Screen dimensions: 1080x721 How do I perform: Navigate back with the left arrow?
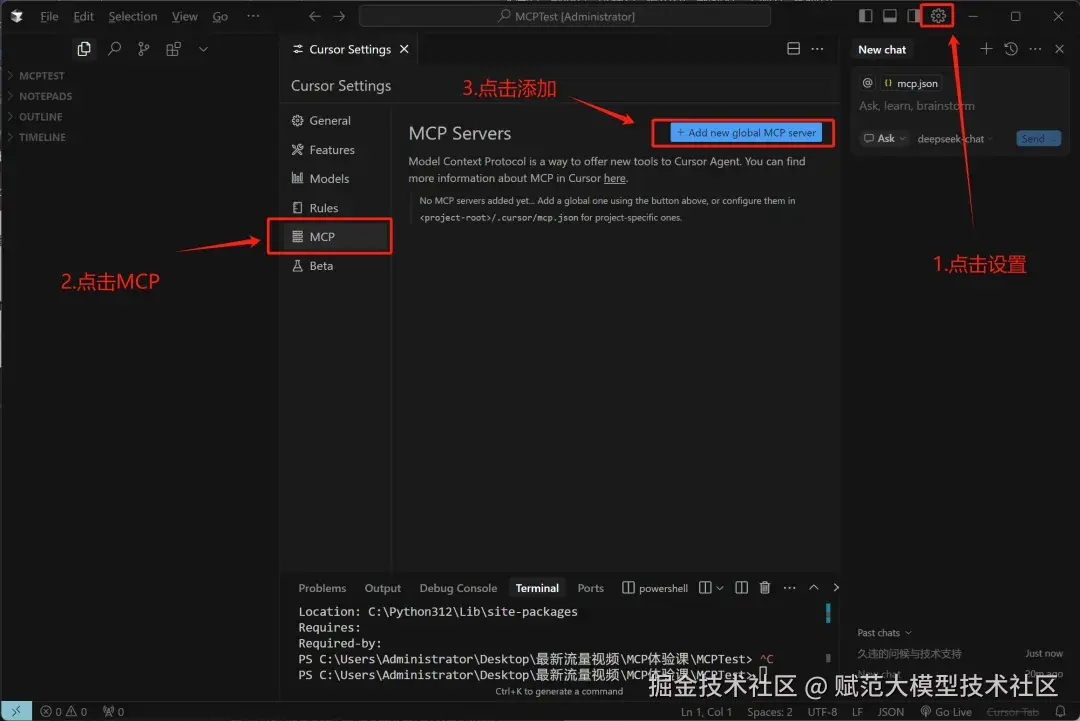tap(315, 16)
